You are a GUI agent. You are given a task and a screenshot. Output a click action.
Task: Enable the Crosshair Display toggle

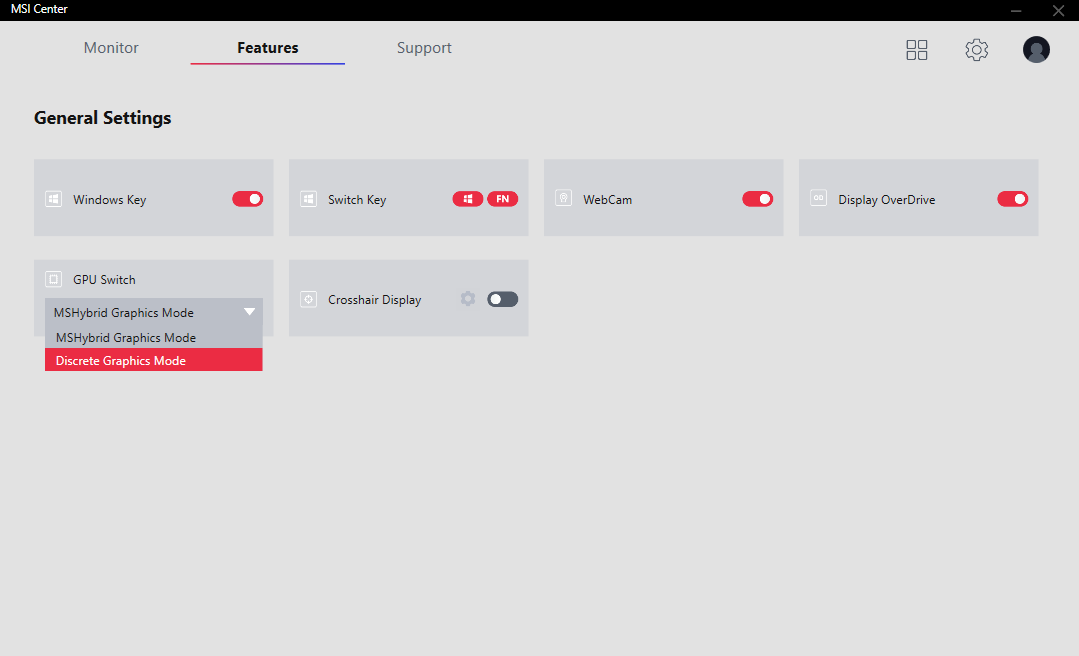[502, 299]
